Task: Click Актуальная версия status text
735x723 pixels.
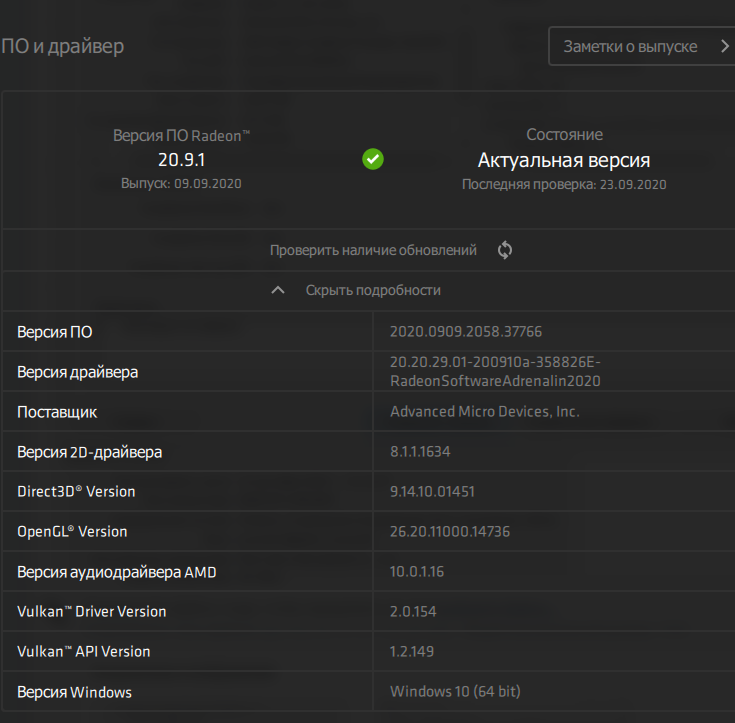Action: (564, 160)
